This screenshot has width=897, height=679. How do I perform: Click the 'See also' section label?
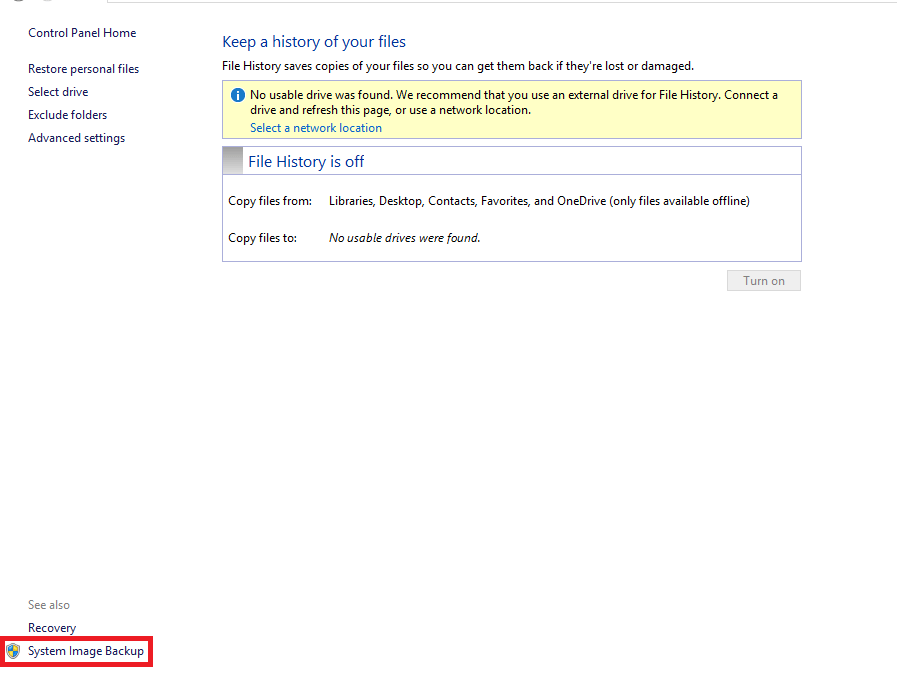point(49,605)
